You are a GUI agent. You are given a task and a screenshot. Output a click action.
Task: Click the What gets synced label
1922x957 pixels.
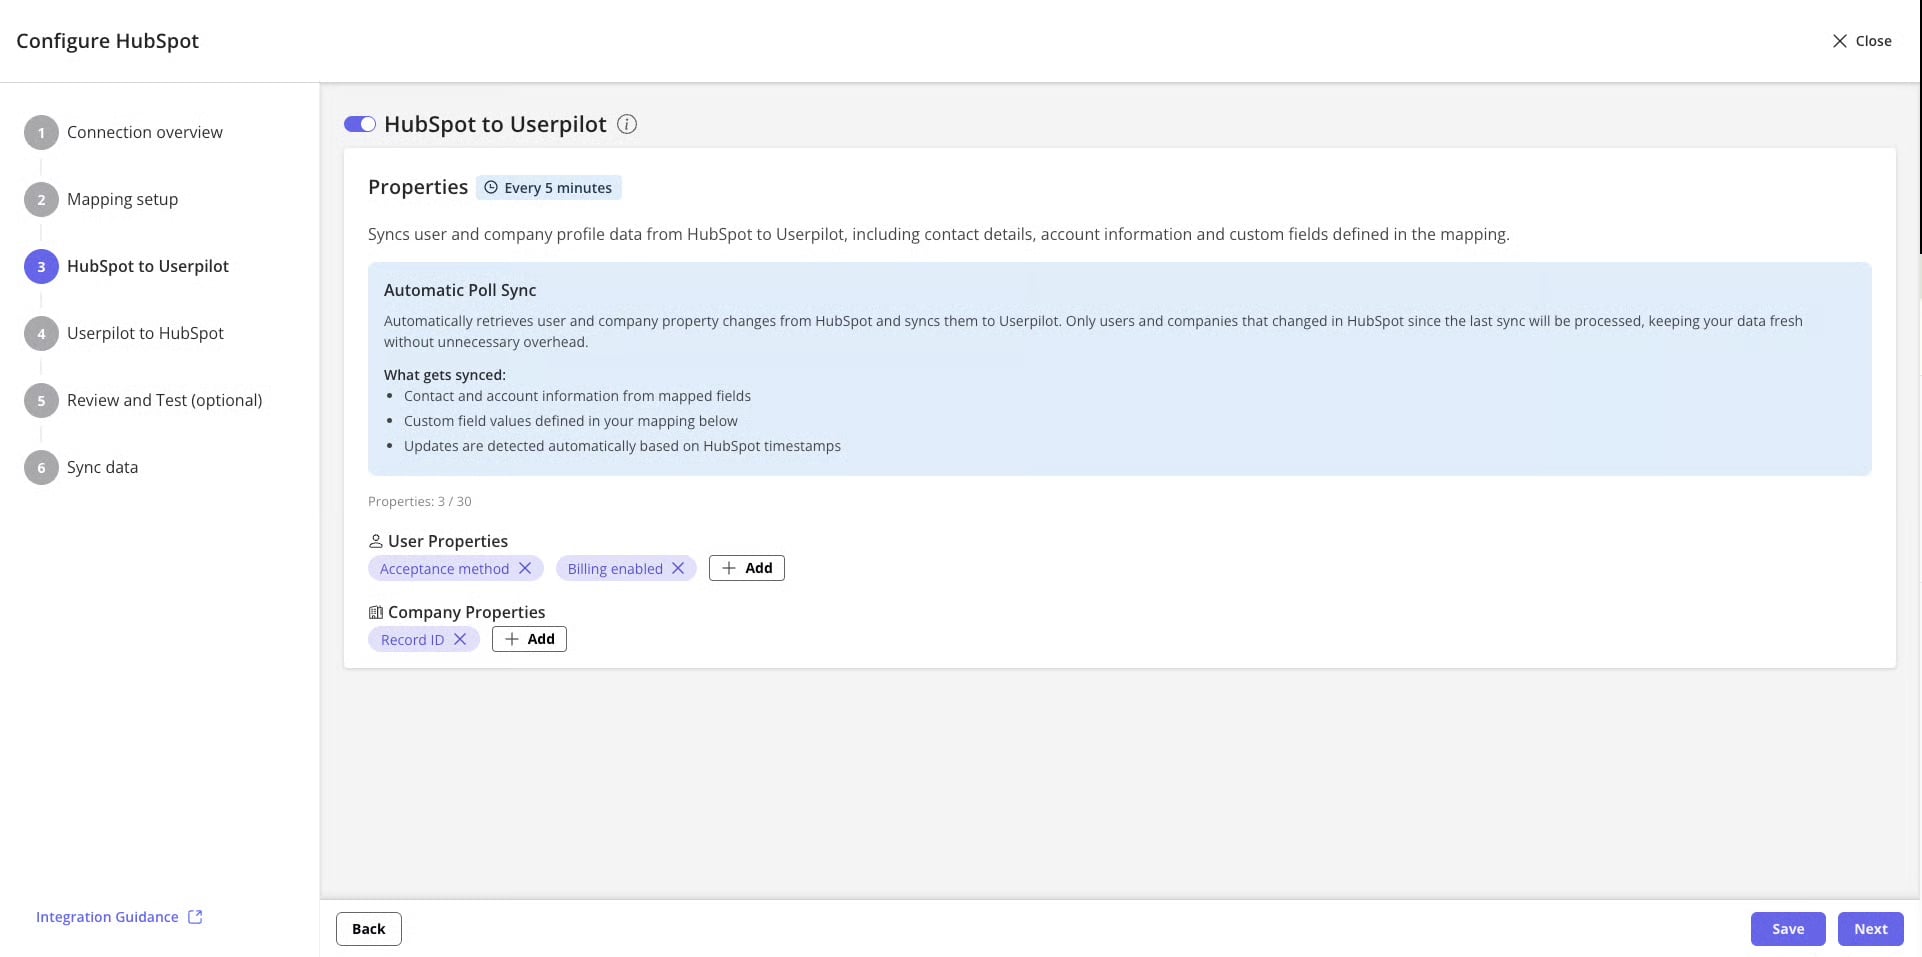(x=445, y=375)
